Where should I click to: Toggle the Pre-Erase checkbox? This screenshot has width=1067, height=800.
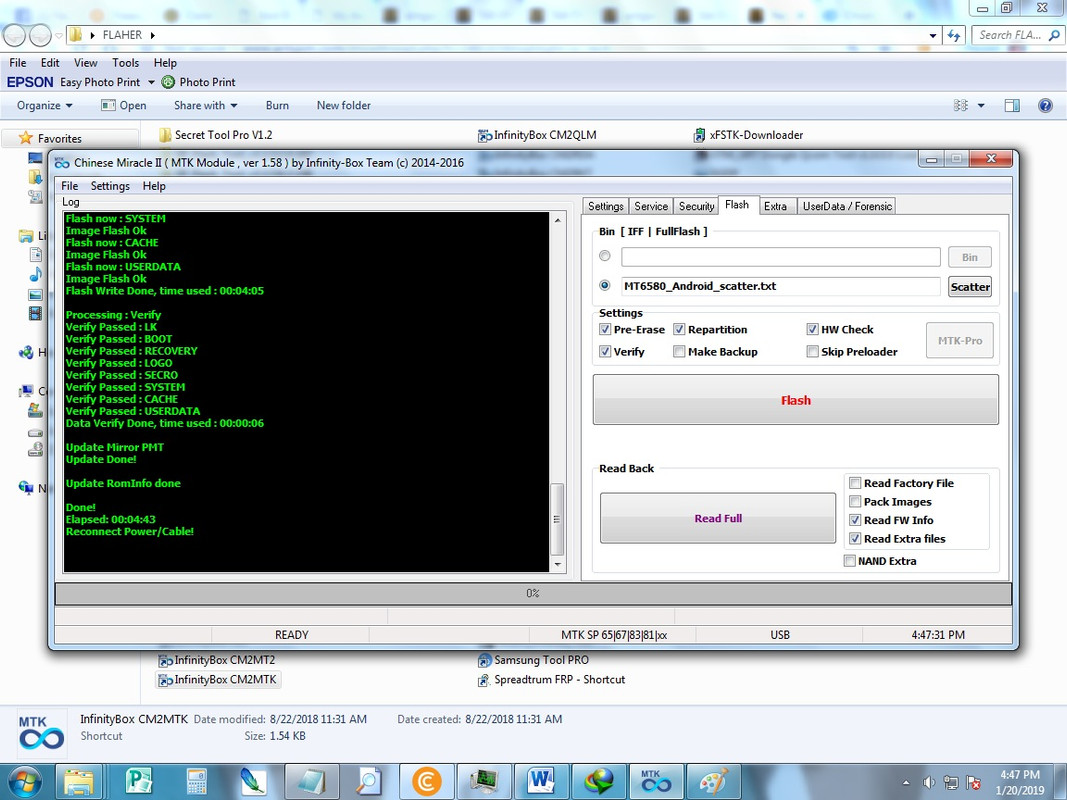point(605,329)
